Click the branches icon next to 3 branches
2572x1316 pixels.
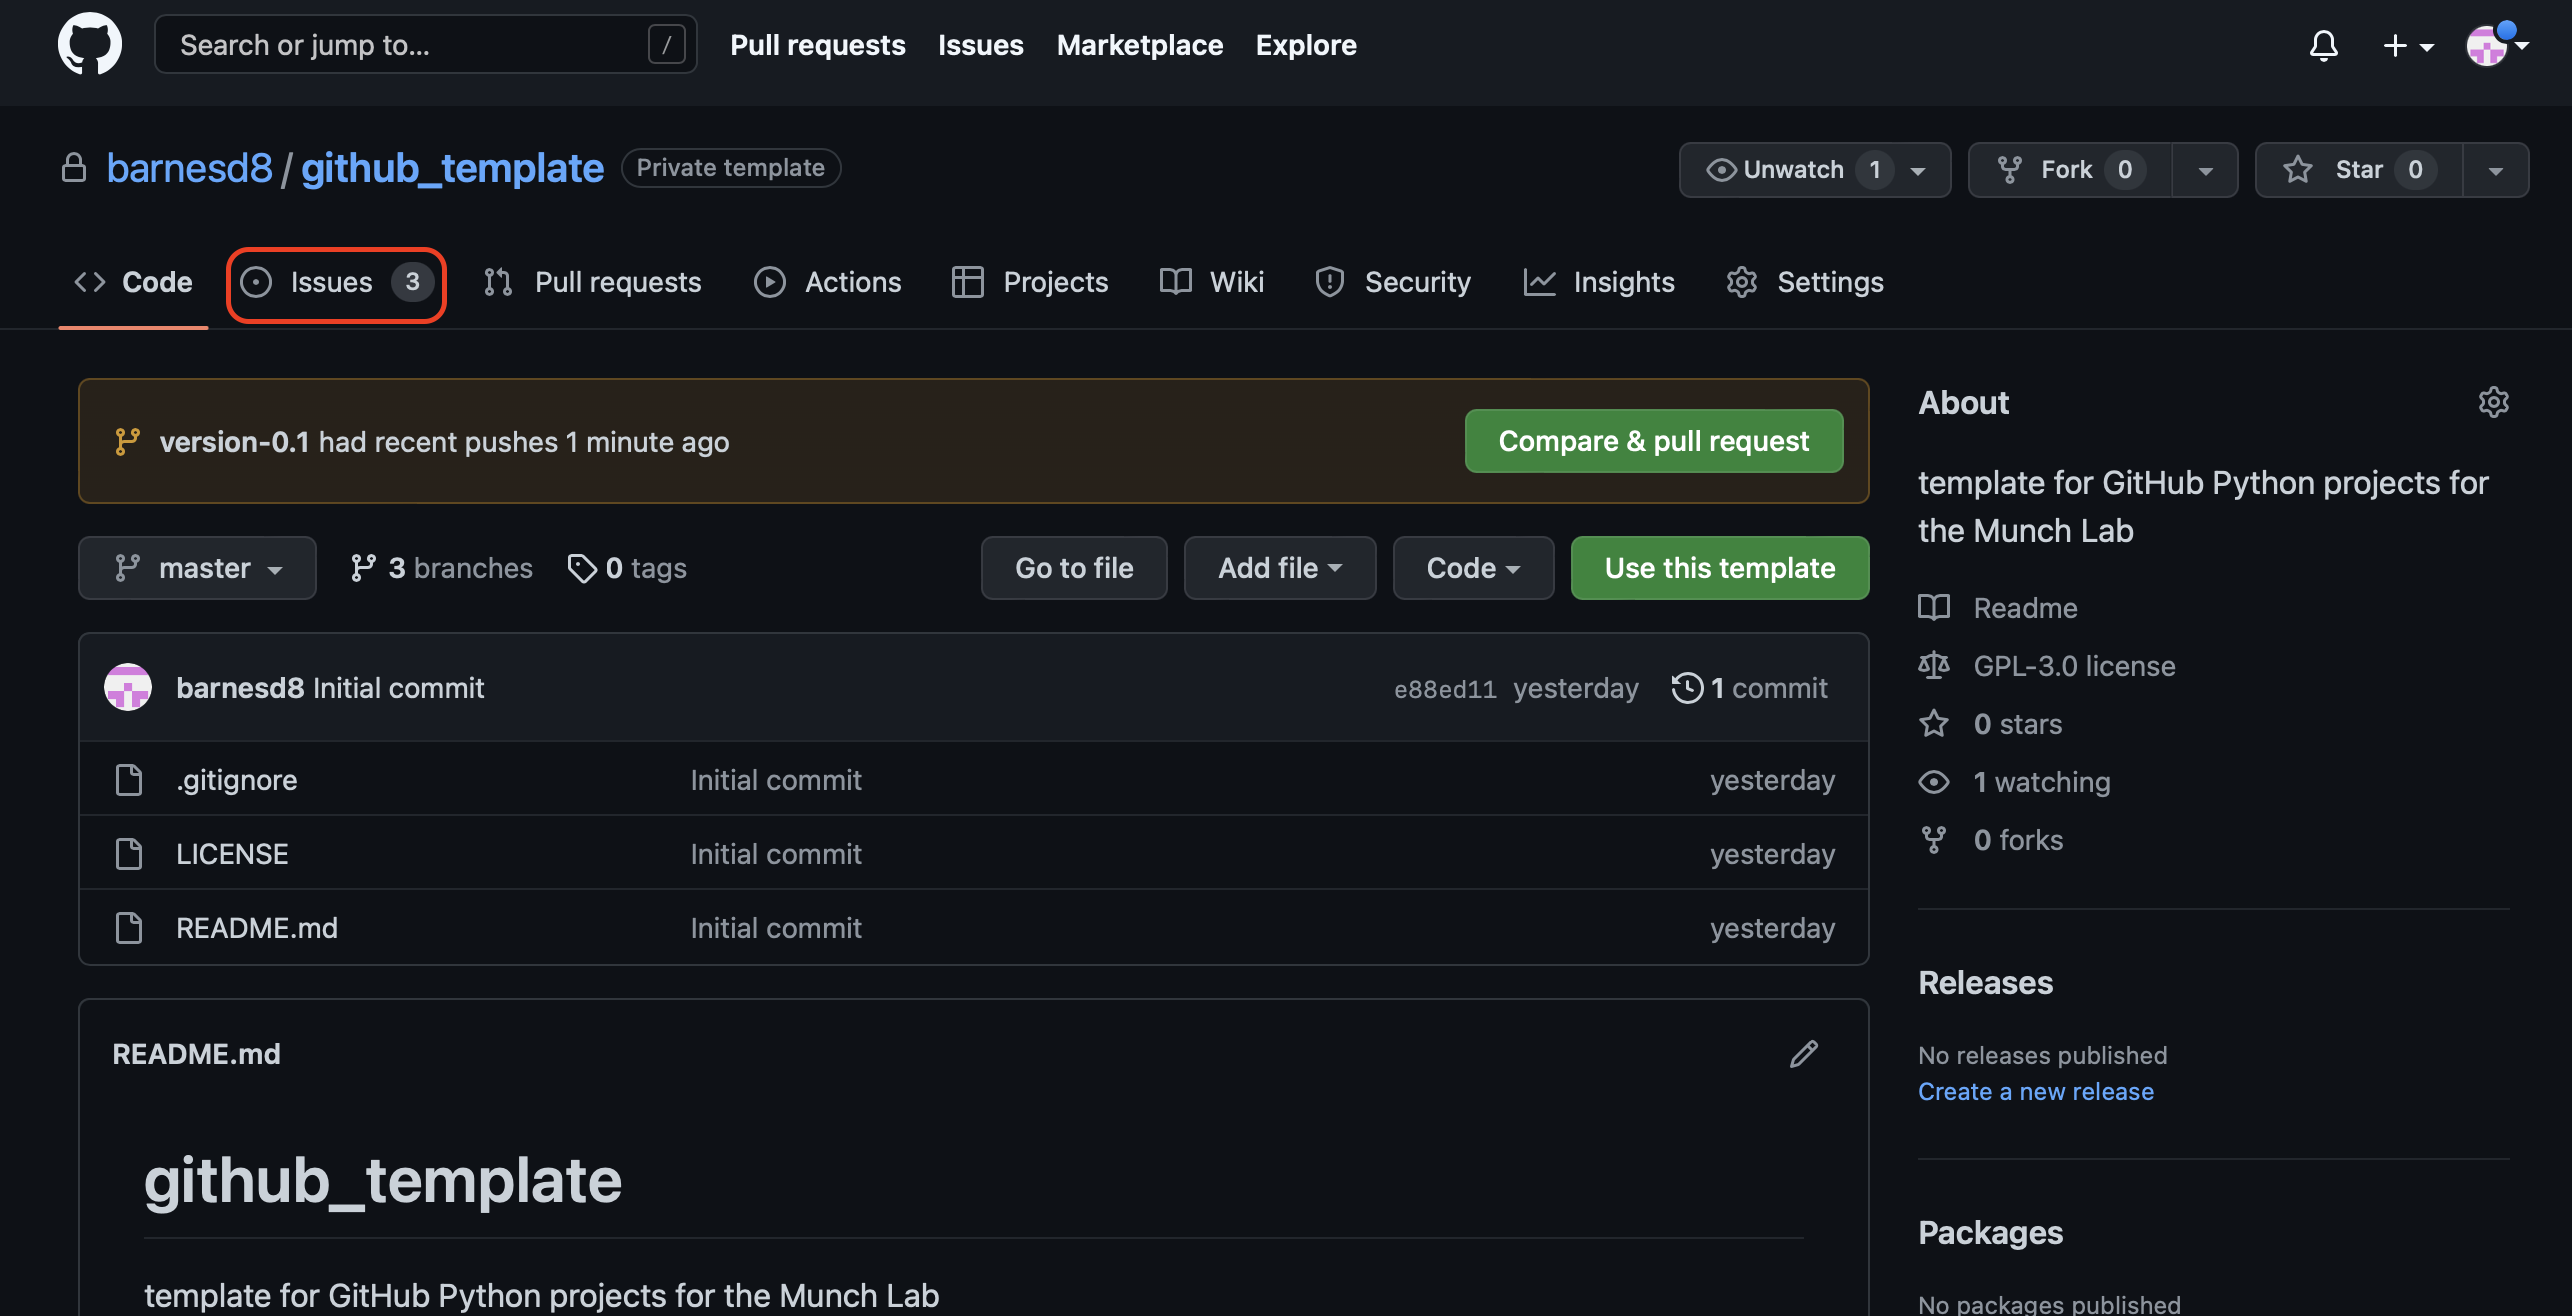coord(363,568)
